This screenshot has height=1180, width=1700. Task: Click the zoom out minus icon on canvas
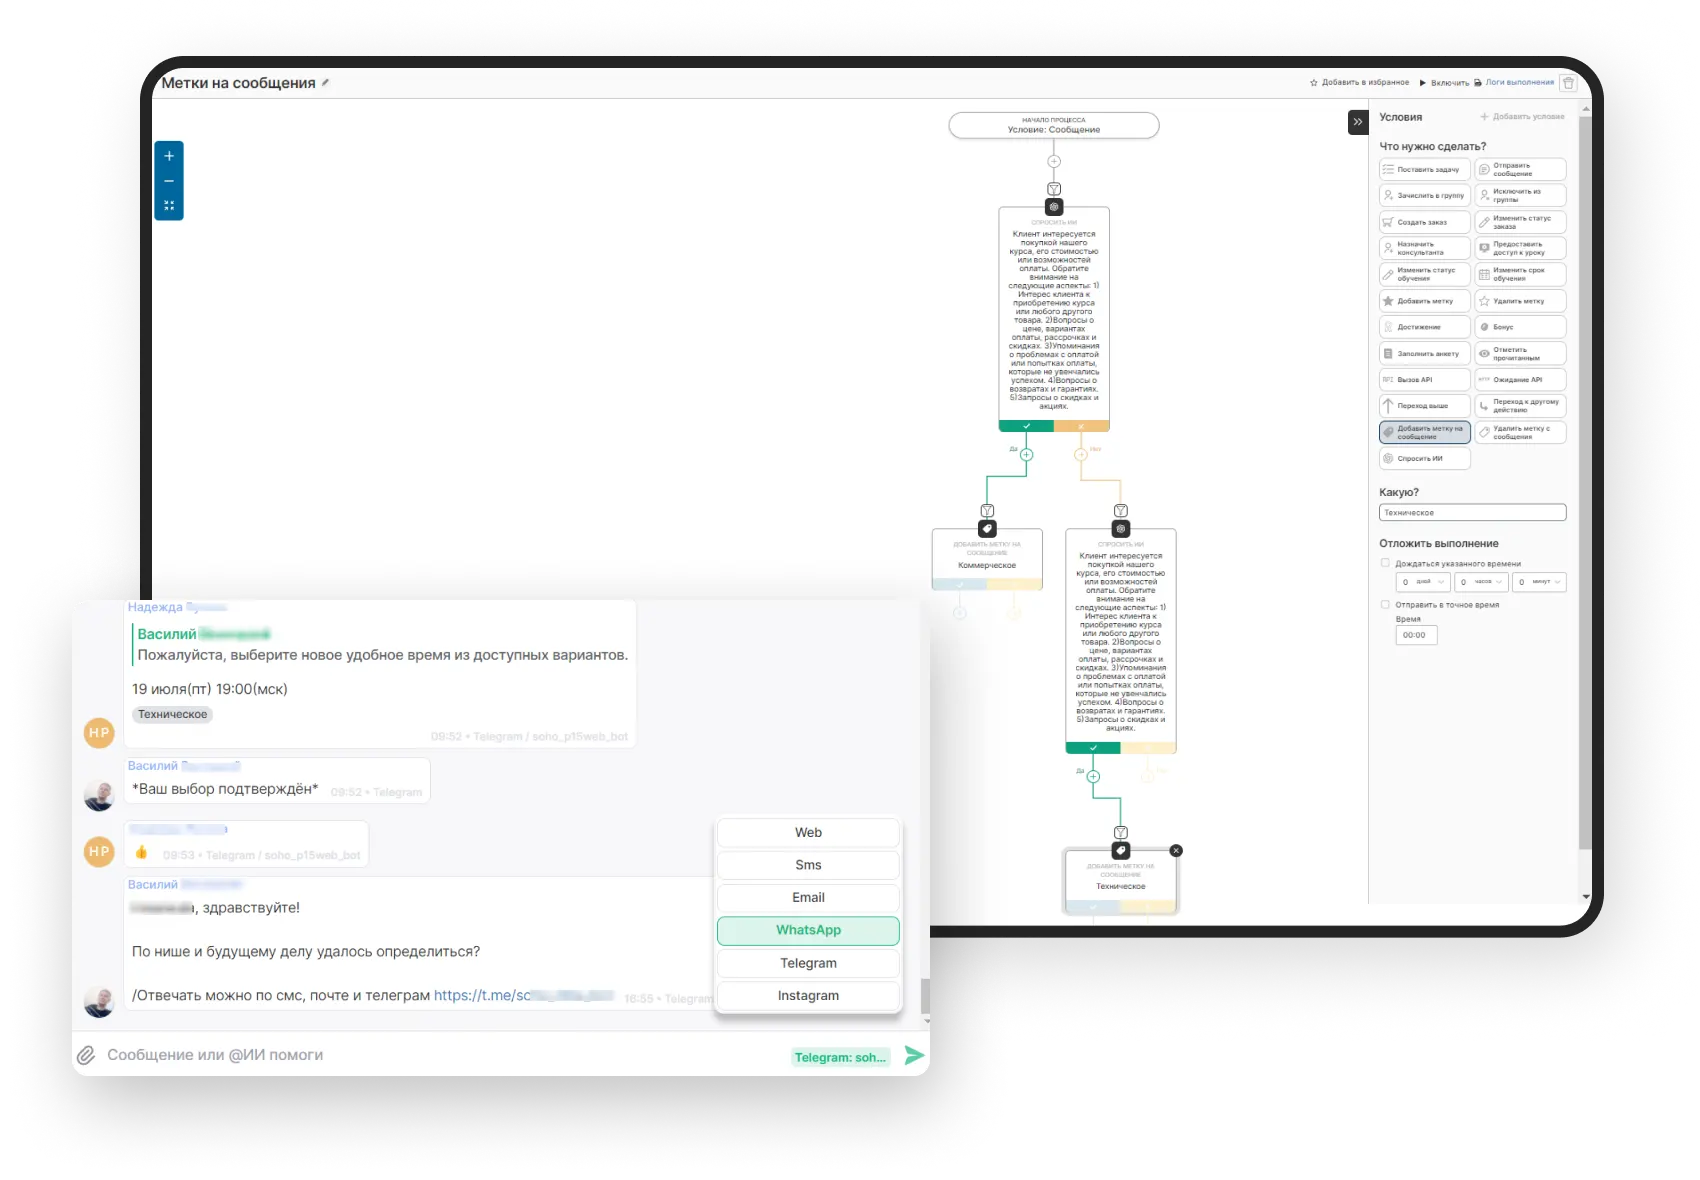pyautogui.click(x=169, y=181)
